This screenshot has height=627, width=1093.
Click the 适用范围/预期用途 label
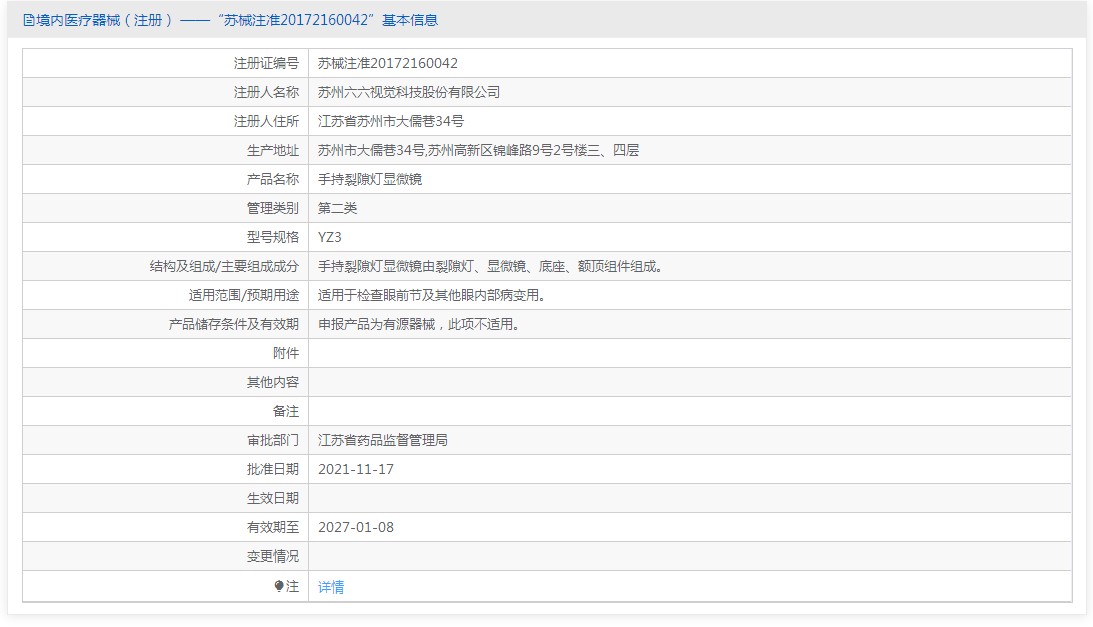point(244,295)
